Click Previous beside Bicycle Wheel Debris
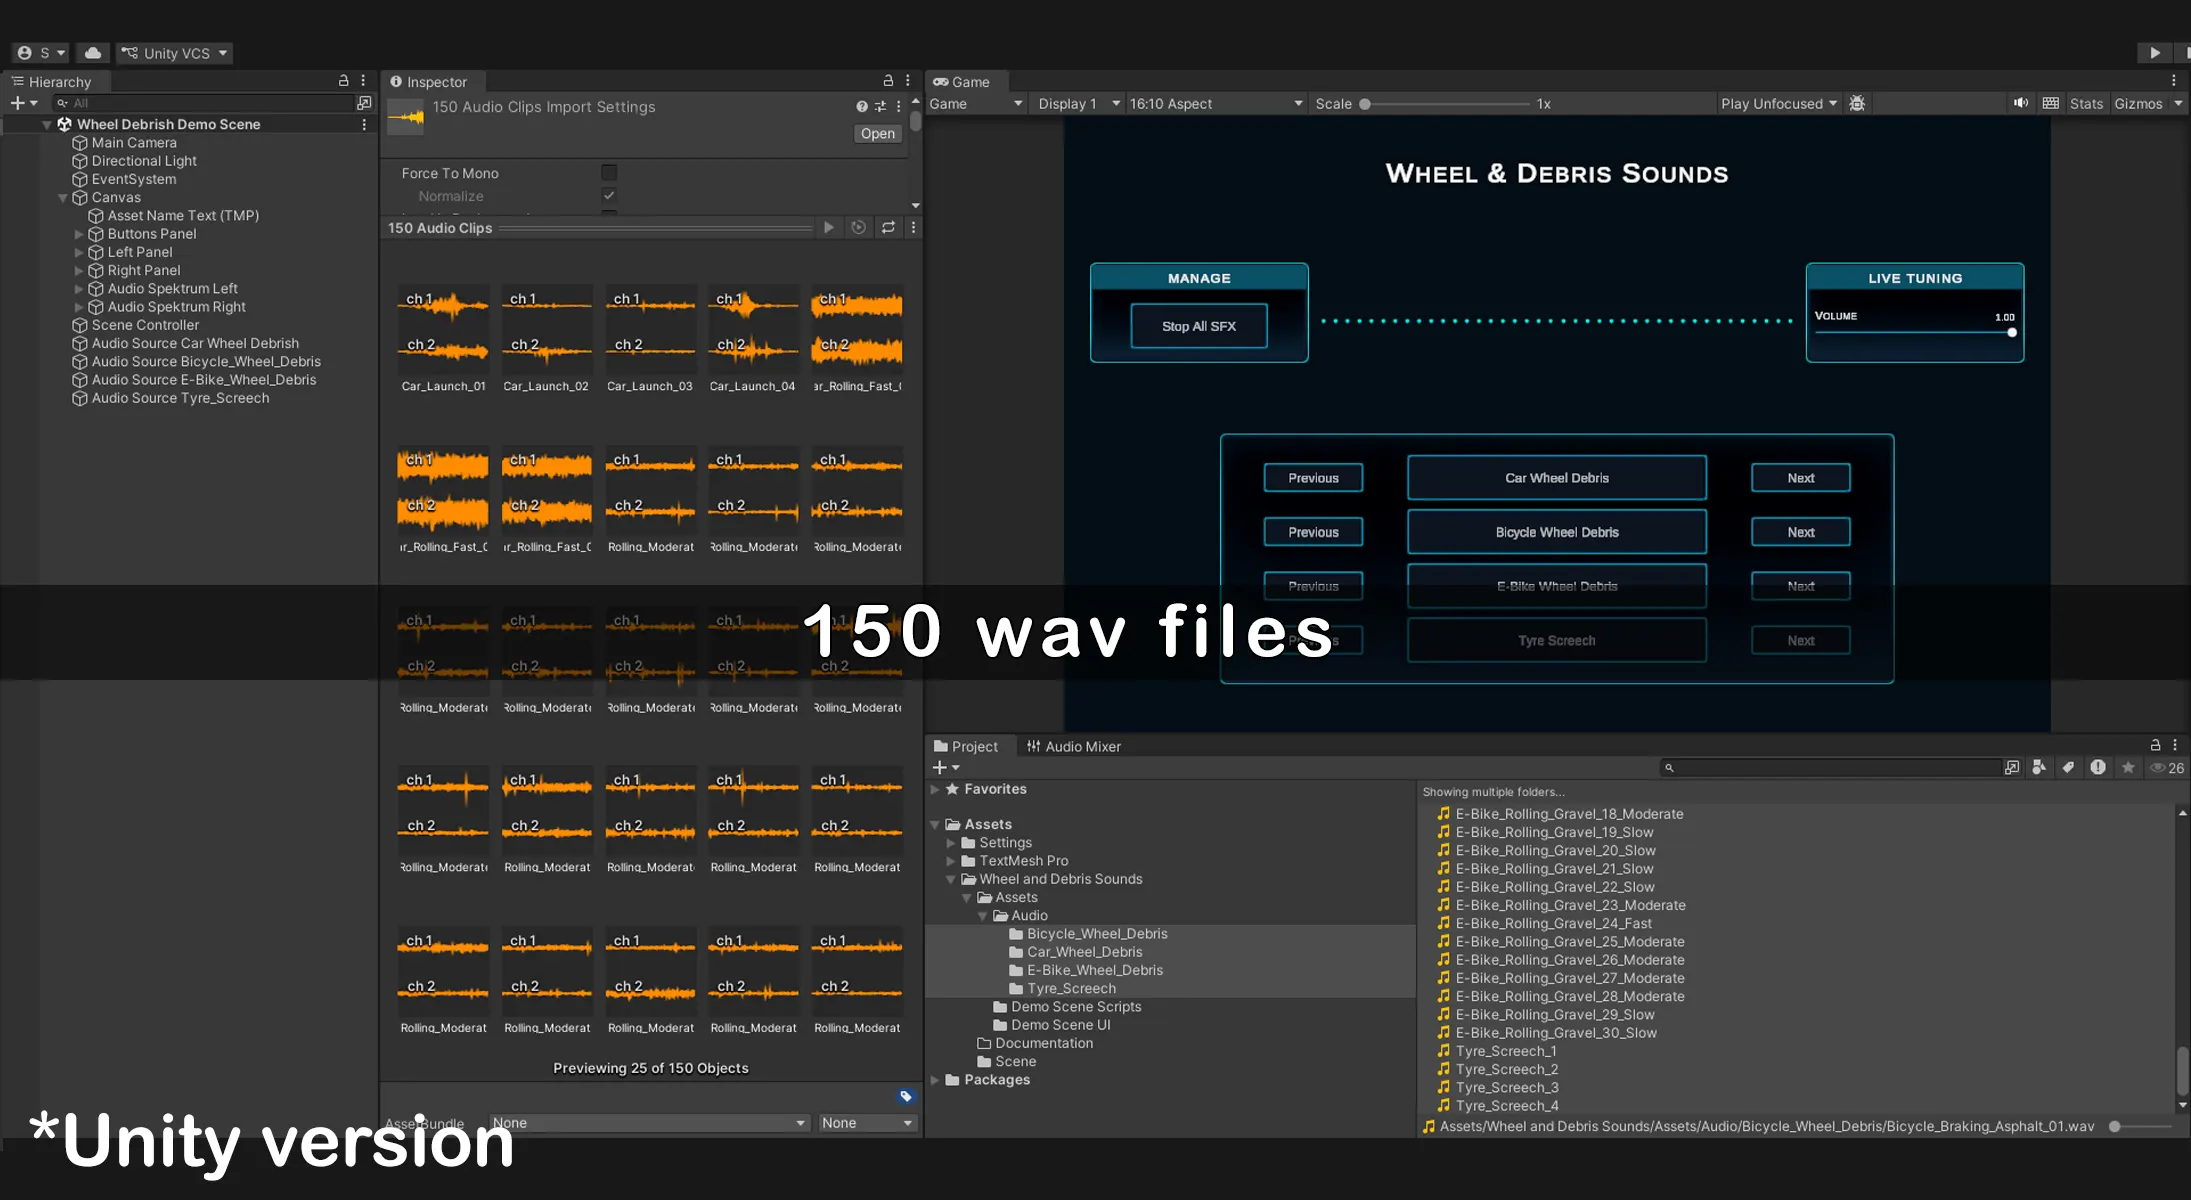 1313,532
